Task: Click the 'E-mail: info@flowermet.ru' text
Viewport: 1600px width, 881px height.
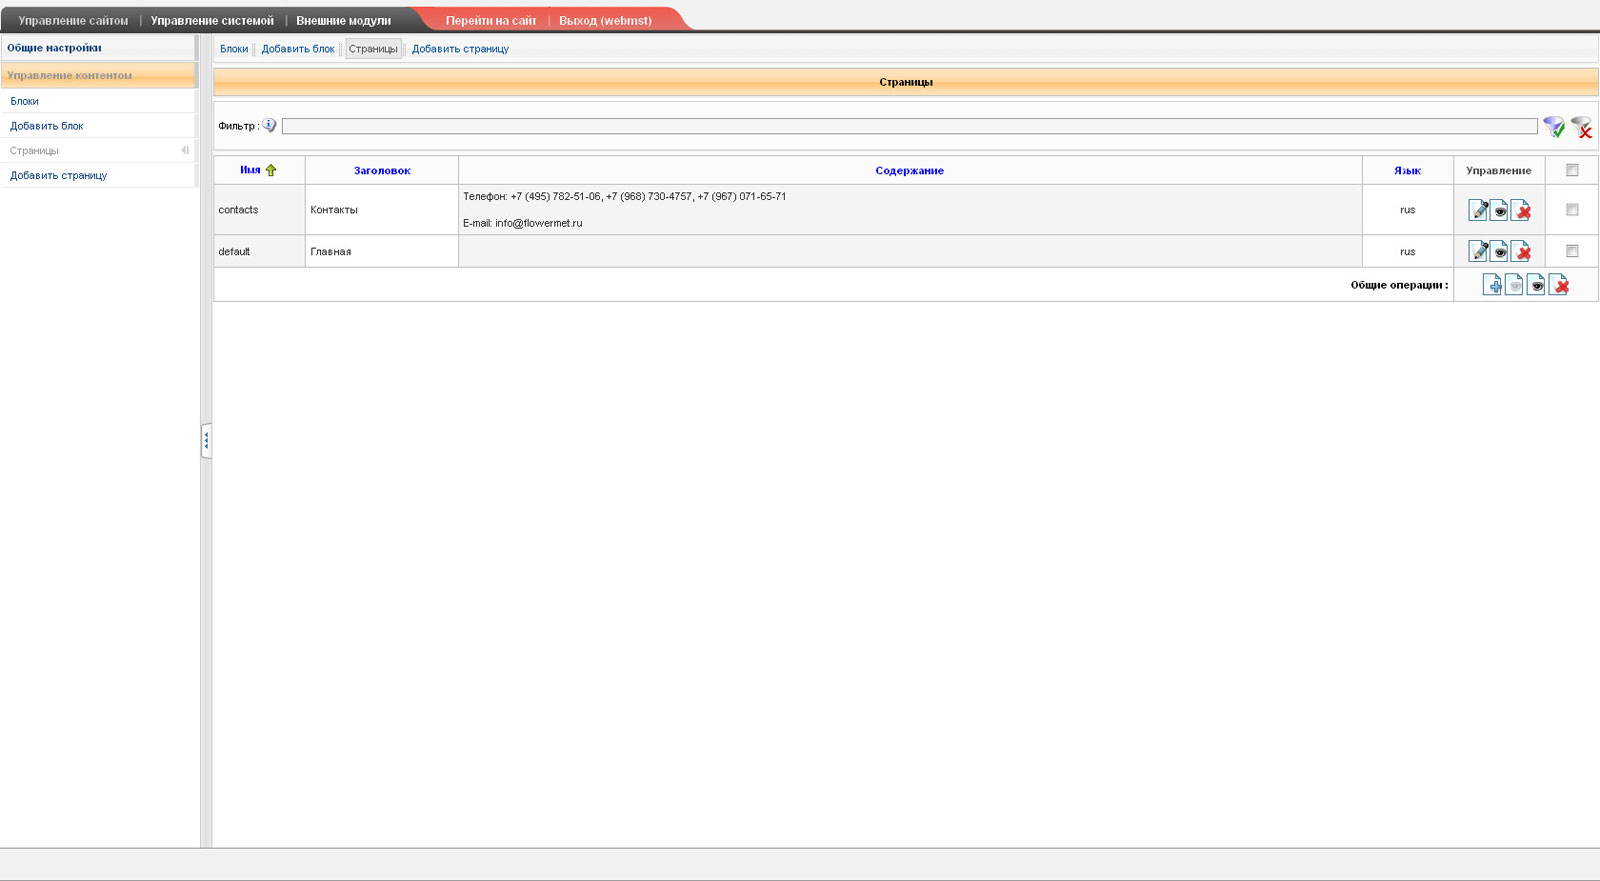Action: (522, 223)
